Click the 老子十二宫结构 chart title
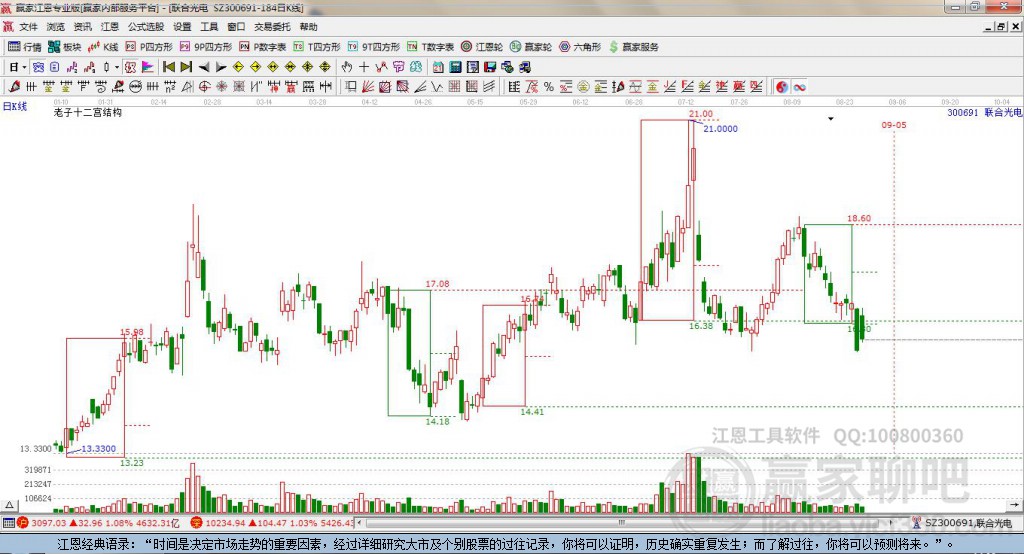Viewport: 1024px width, 554px height. pyautogui.click(x=88, y=112)
